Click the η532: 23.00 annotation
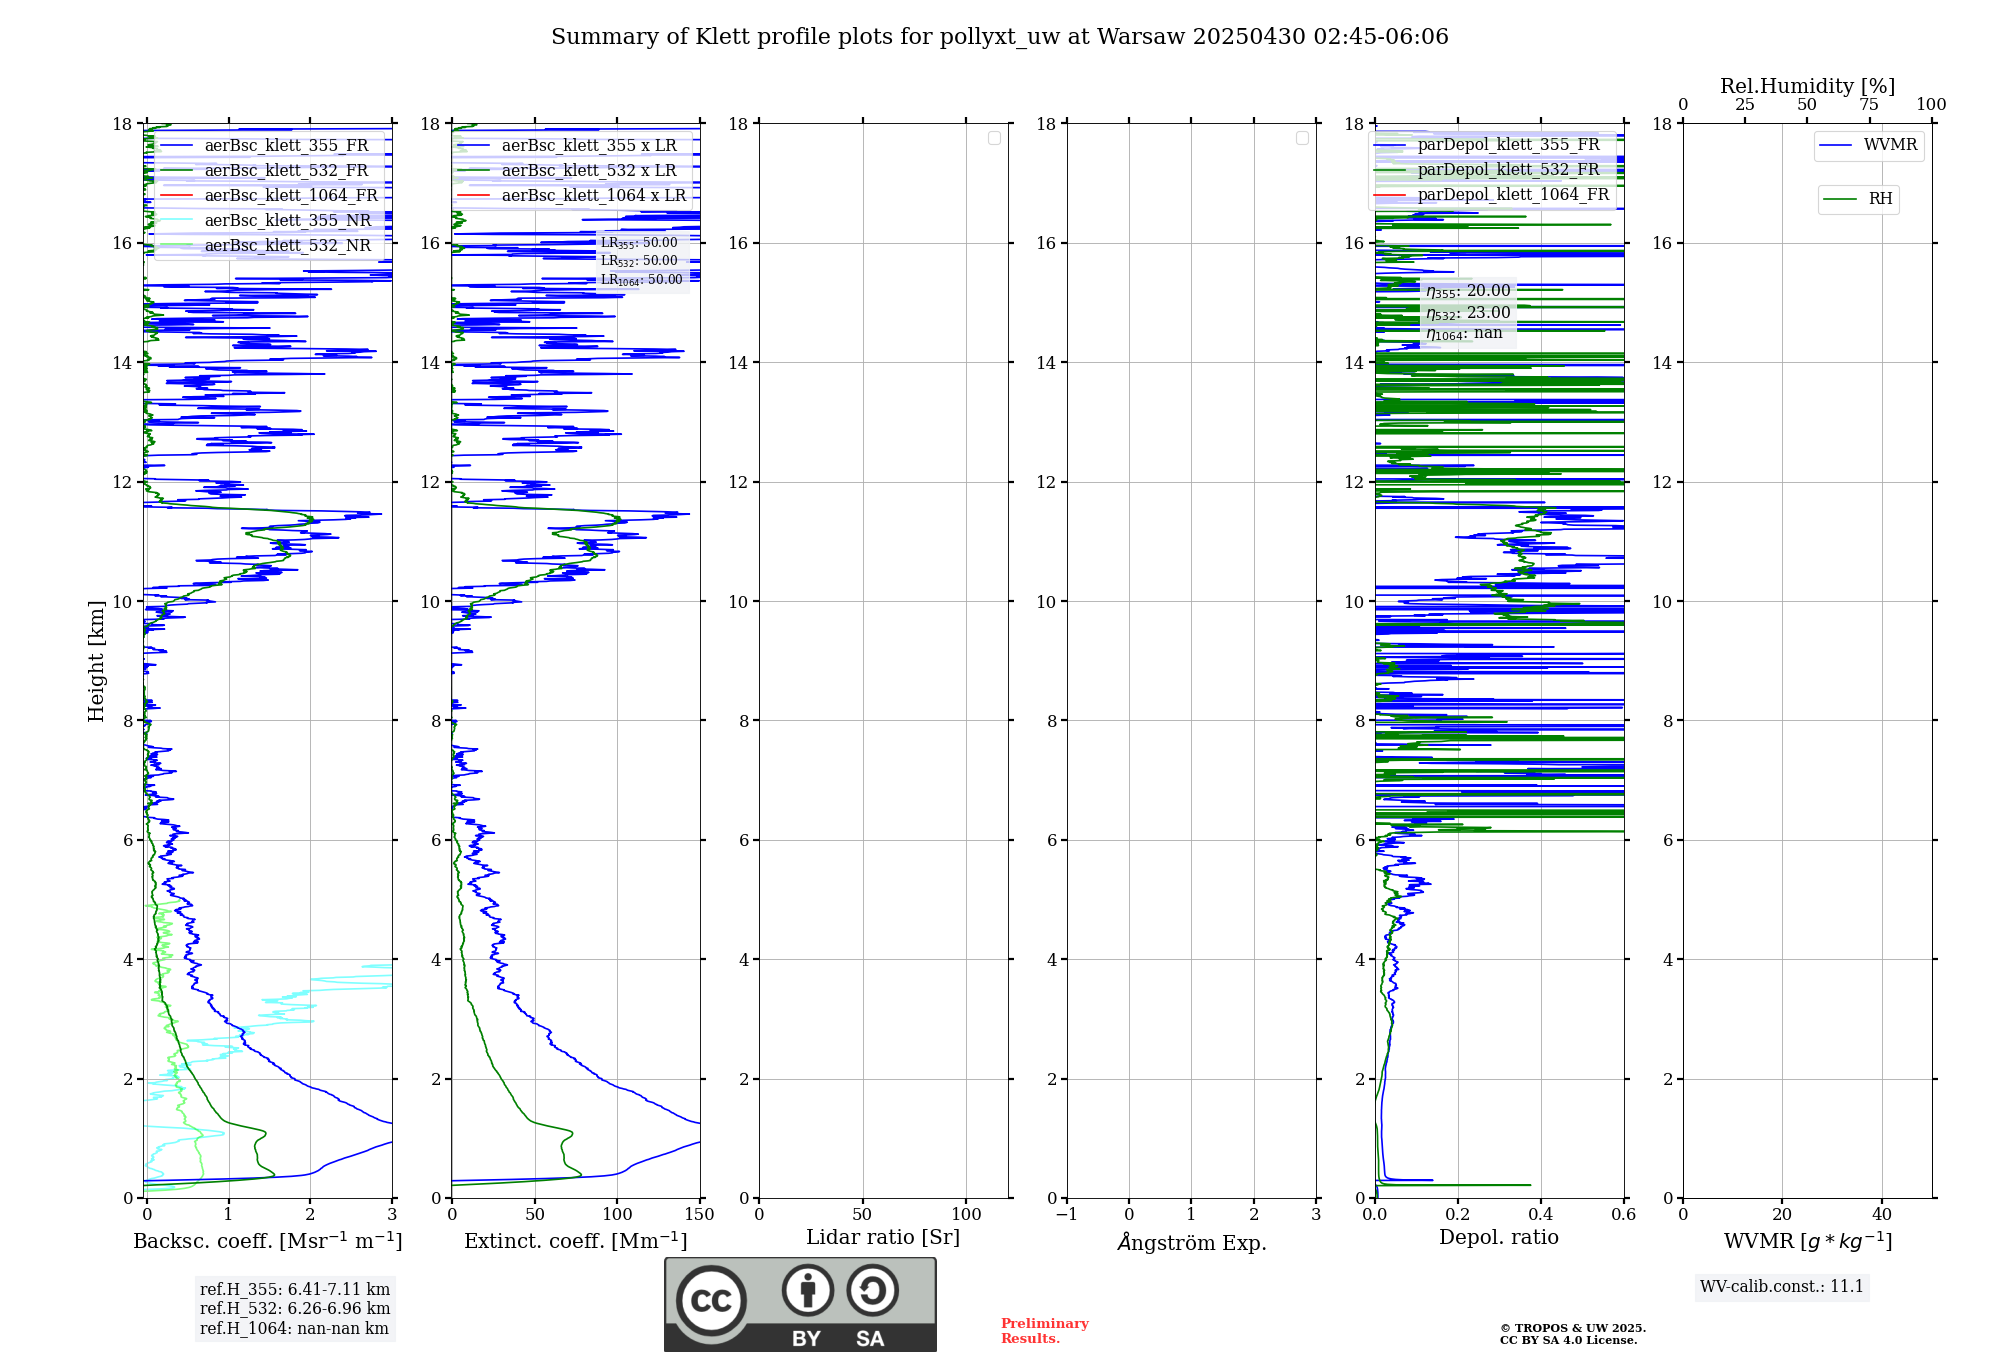 click(1468, 313)
